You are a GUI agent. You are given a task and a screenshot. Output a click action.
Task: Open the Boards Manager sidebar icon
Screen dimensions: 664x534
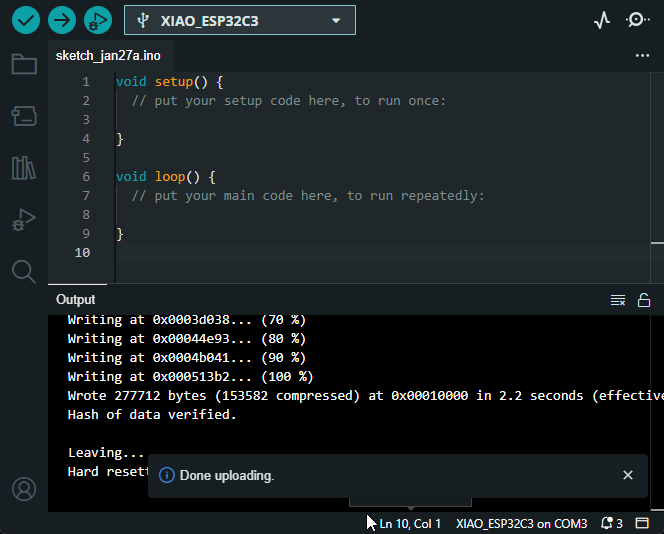tap(24, 117)
